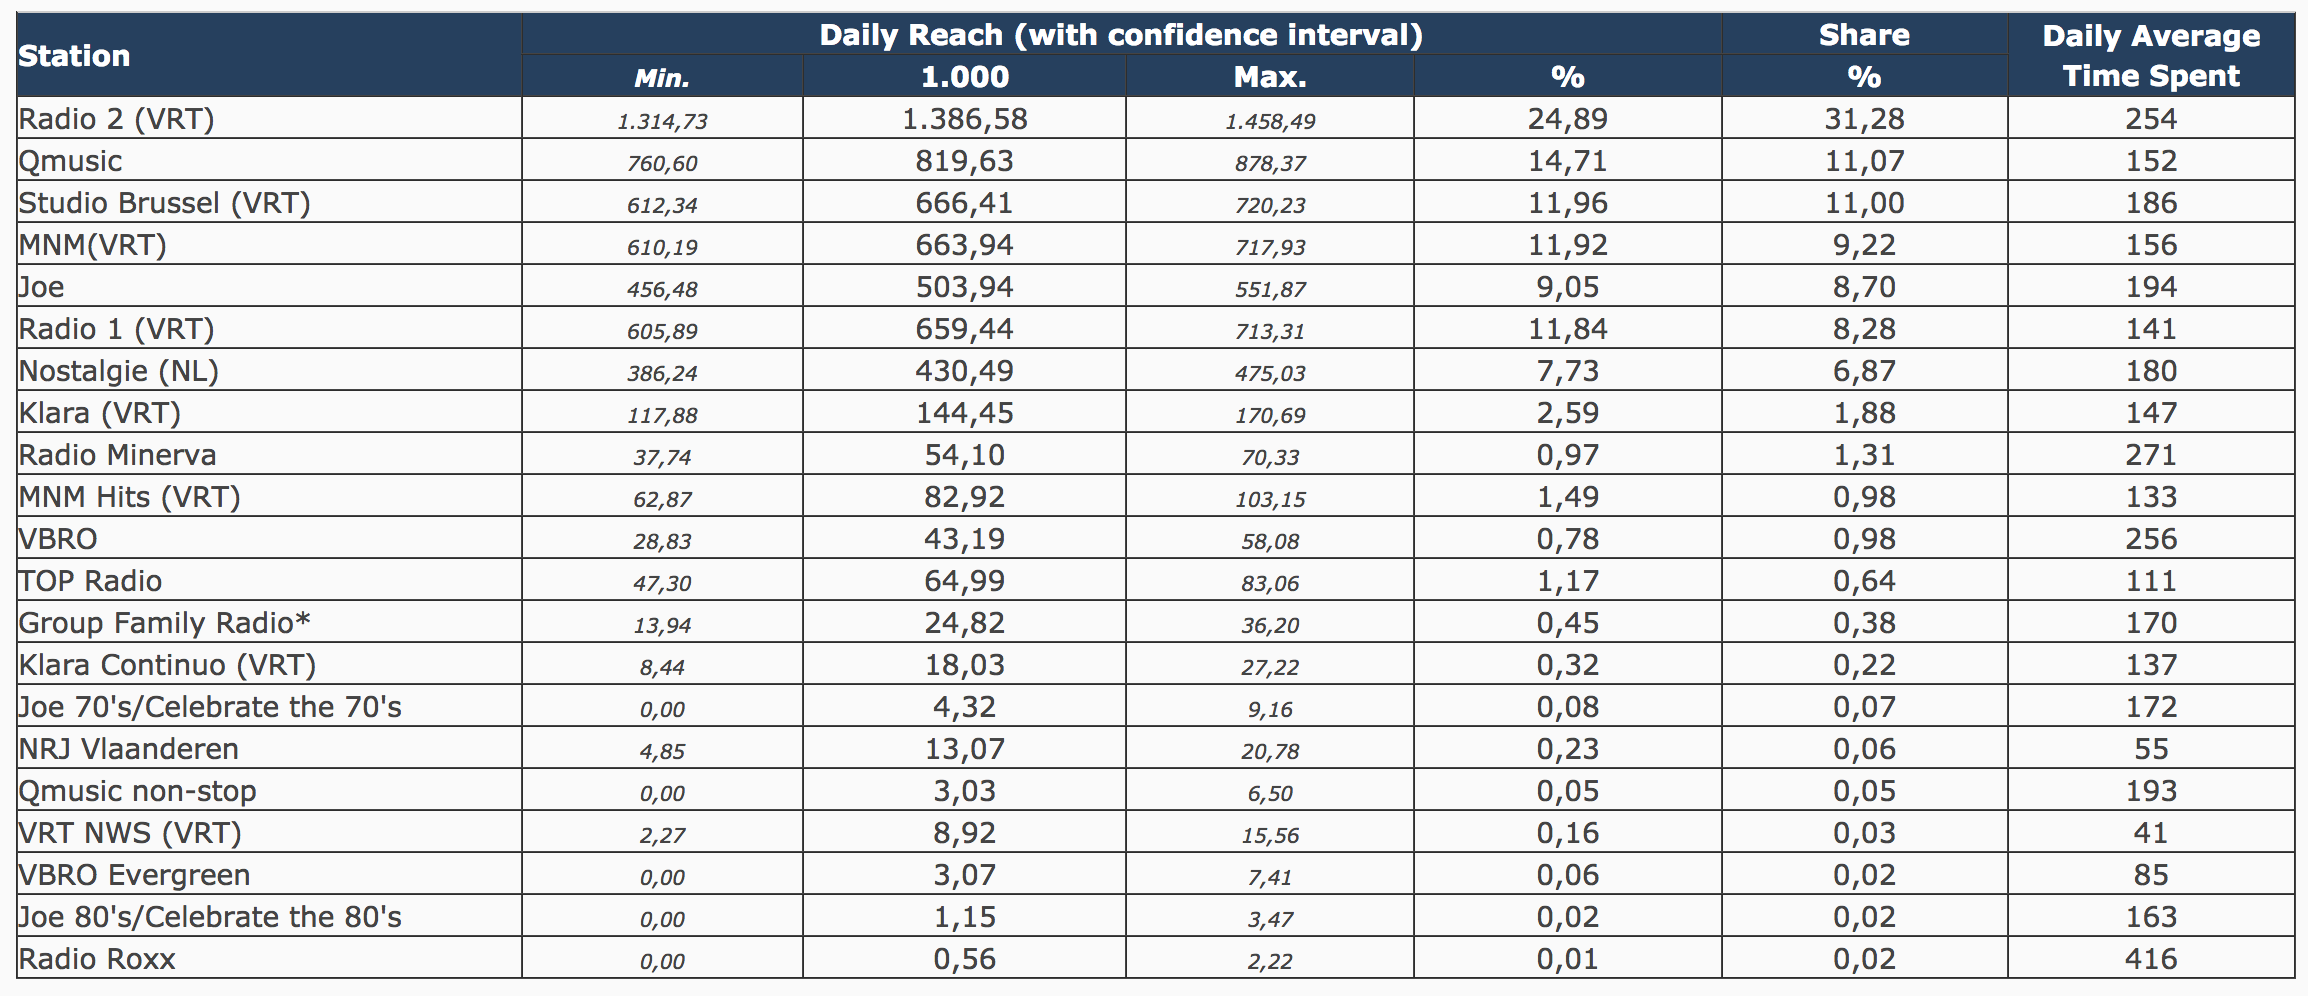This screenshot has height=996, width=2308.
Task: Click the Share column header
Action: point(1864,36)
